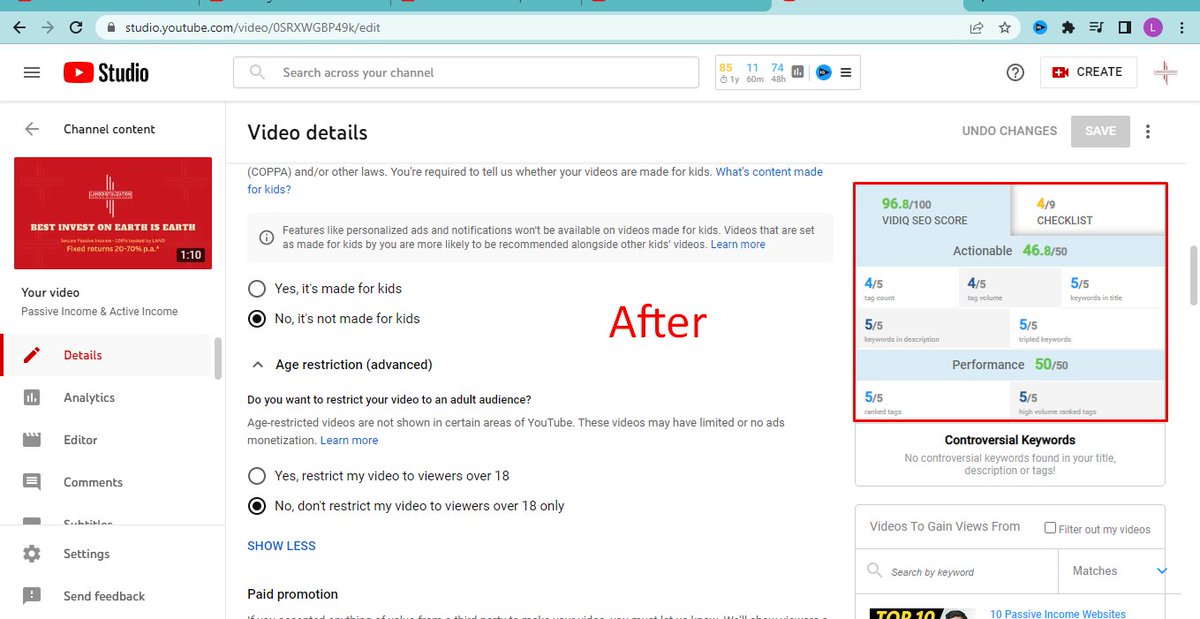
Task: Reload the page with refresh icon
Action: 77,28
